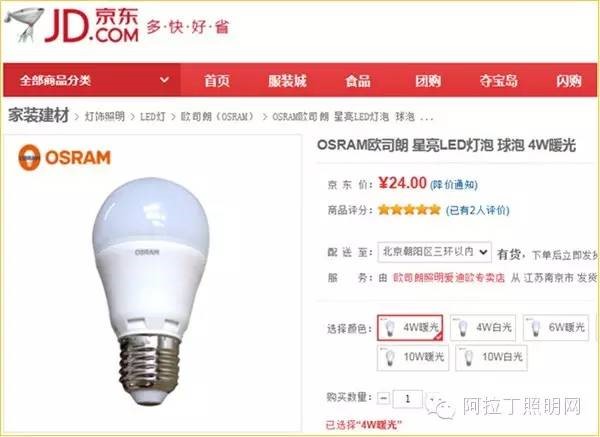Select the 4W暖光 color option

410,328
